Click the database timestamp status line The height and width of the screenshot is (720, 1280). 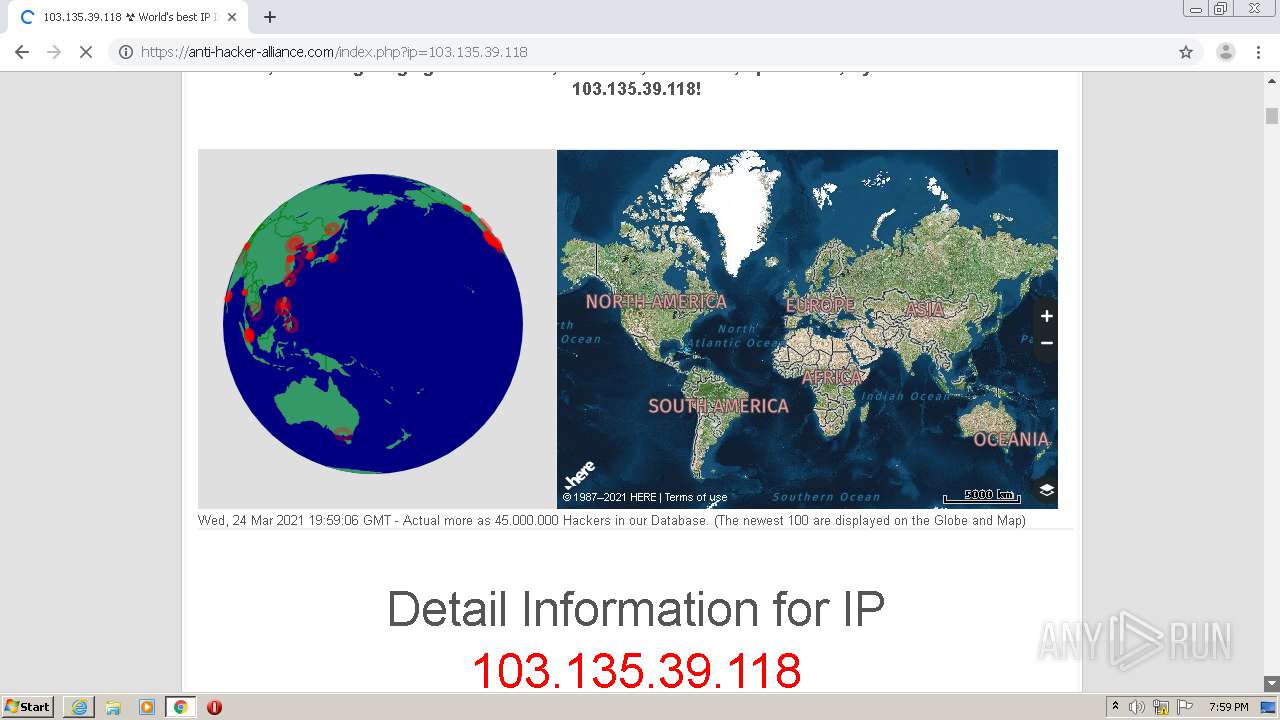click(612, 520)
